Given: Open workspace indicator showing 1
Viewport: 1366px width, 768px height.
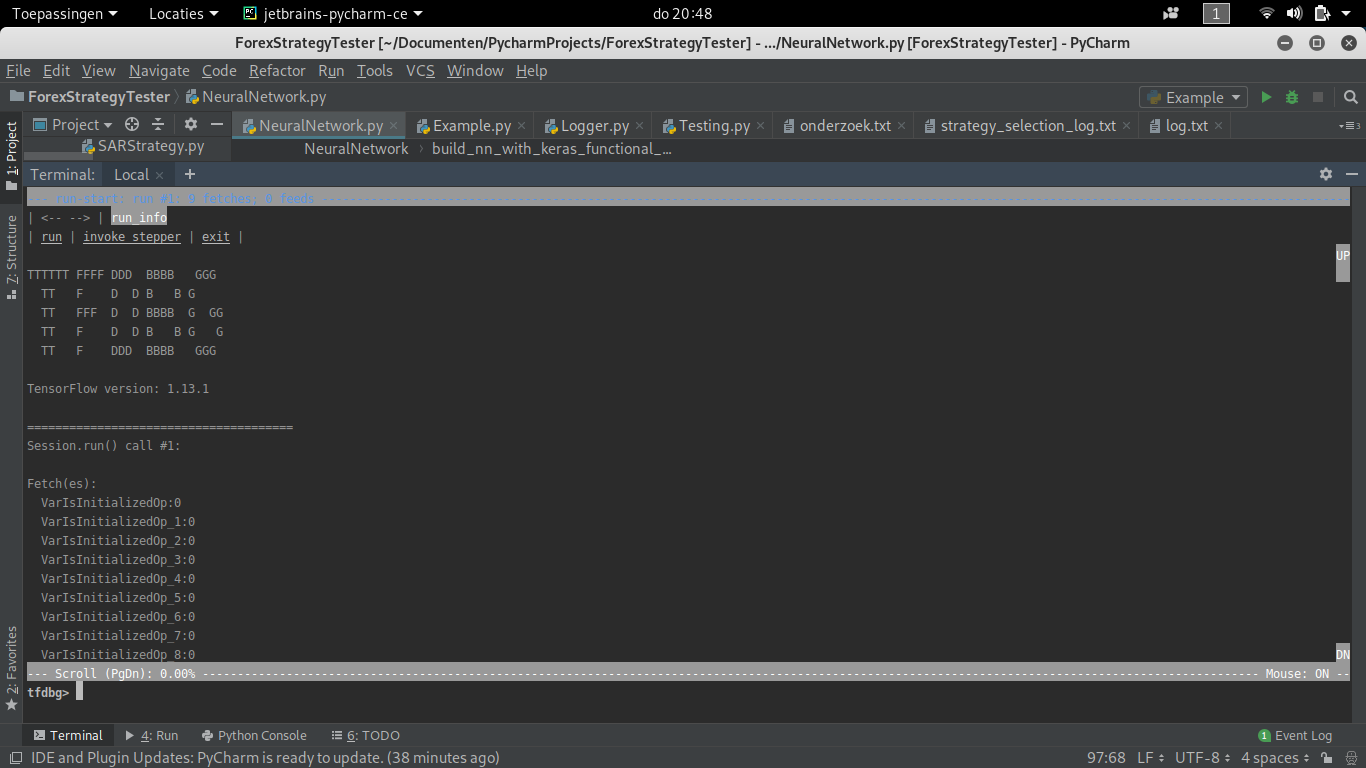Looking at the screenshot, I should click(x=1216, y=13).
